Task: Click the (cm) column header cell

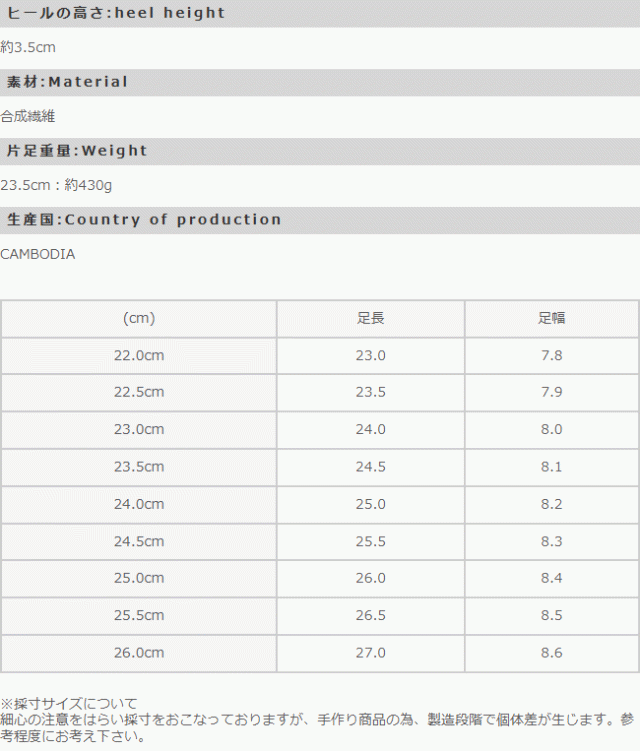Action: coord(139,319)
